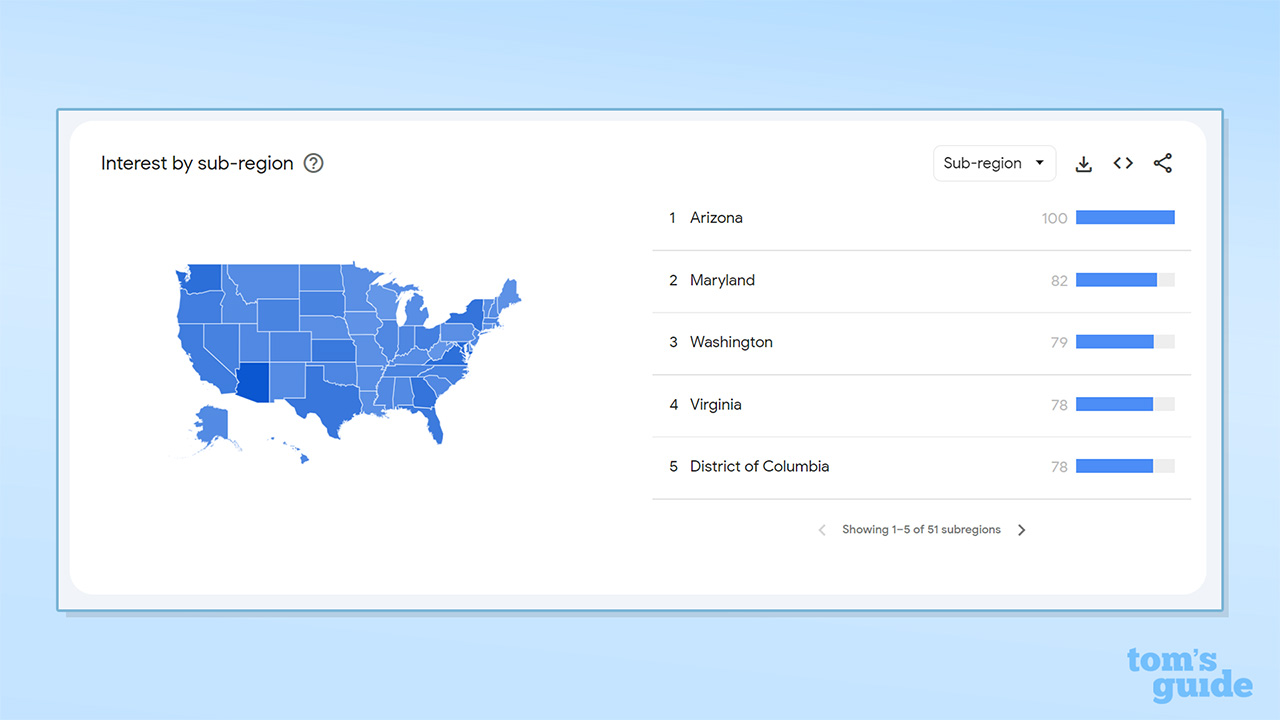1280x720 pixels.
Task: Open the Sub-region dropdown
Action: (x=993, y=163)
